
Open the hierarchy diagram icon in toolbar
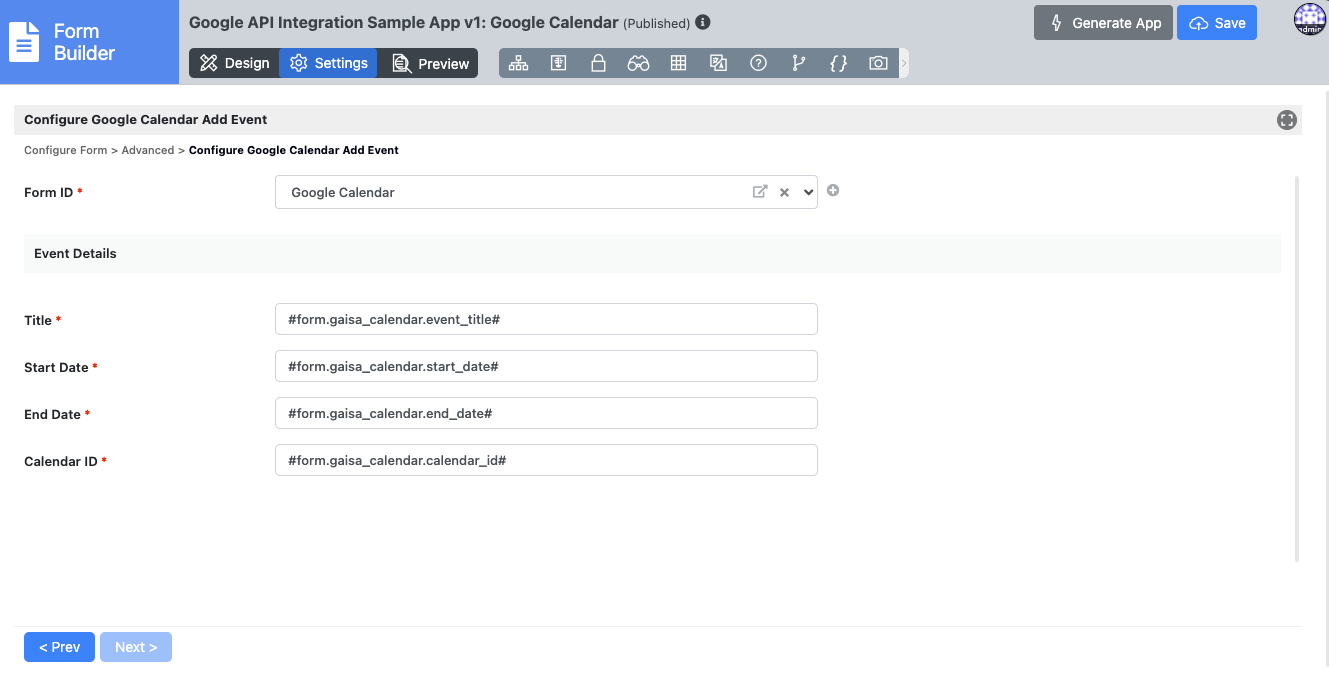(518, 63)
